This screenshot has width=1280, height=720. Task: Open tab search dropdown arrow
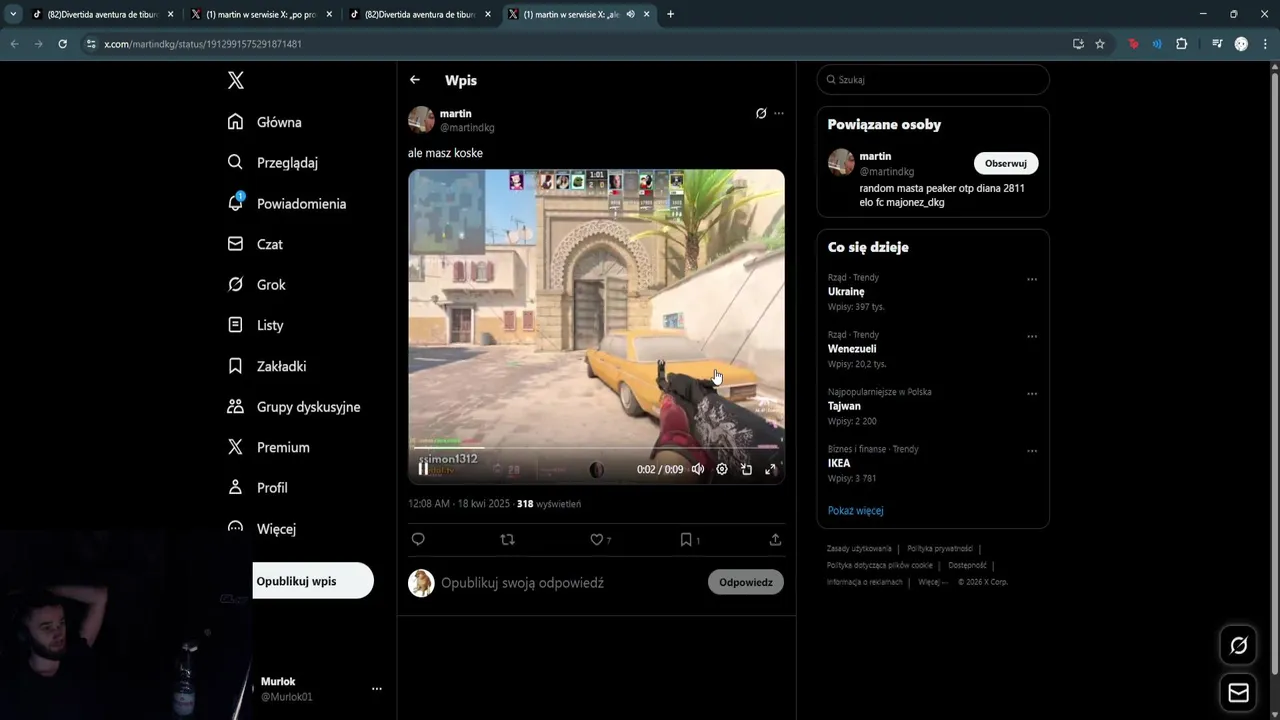13,14
